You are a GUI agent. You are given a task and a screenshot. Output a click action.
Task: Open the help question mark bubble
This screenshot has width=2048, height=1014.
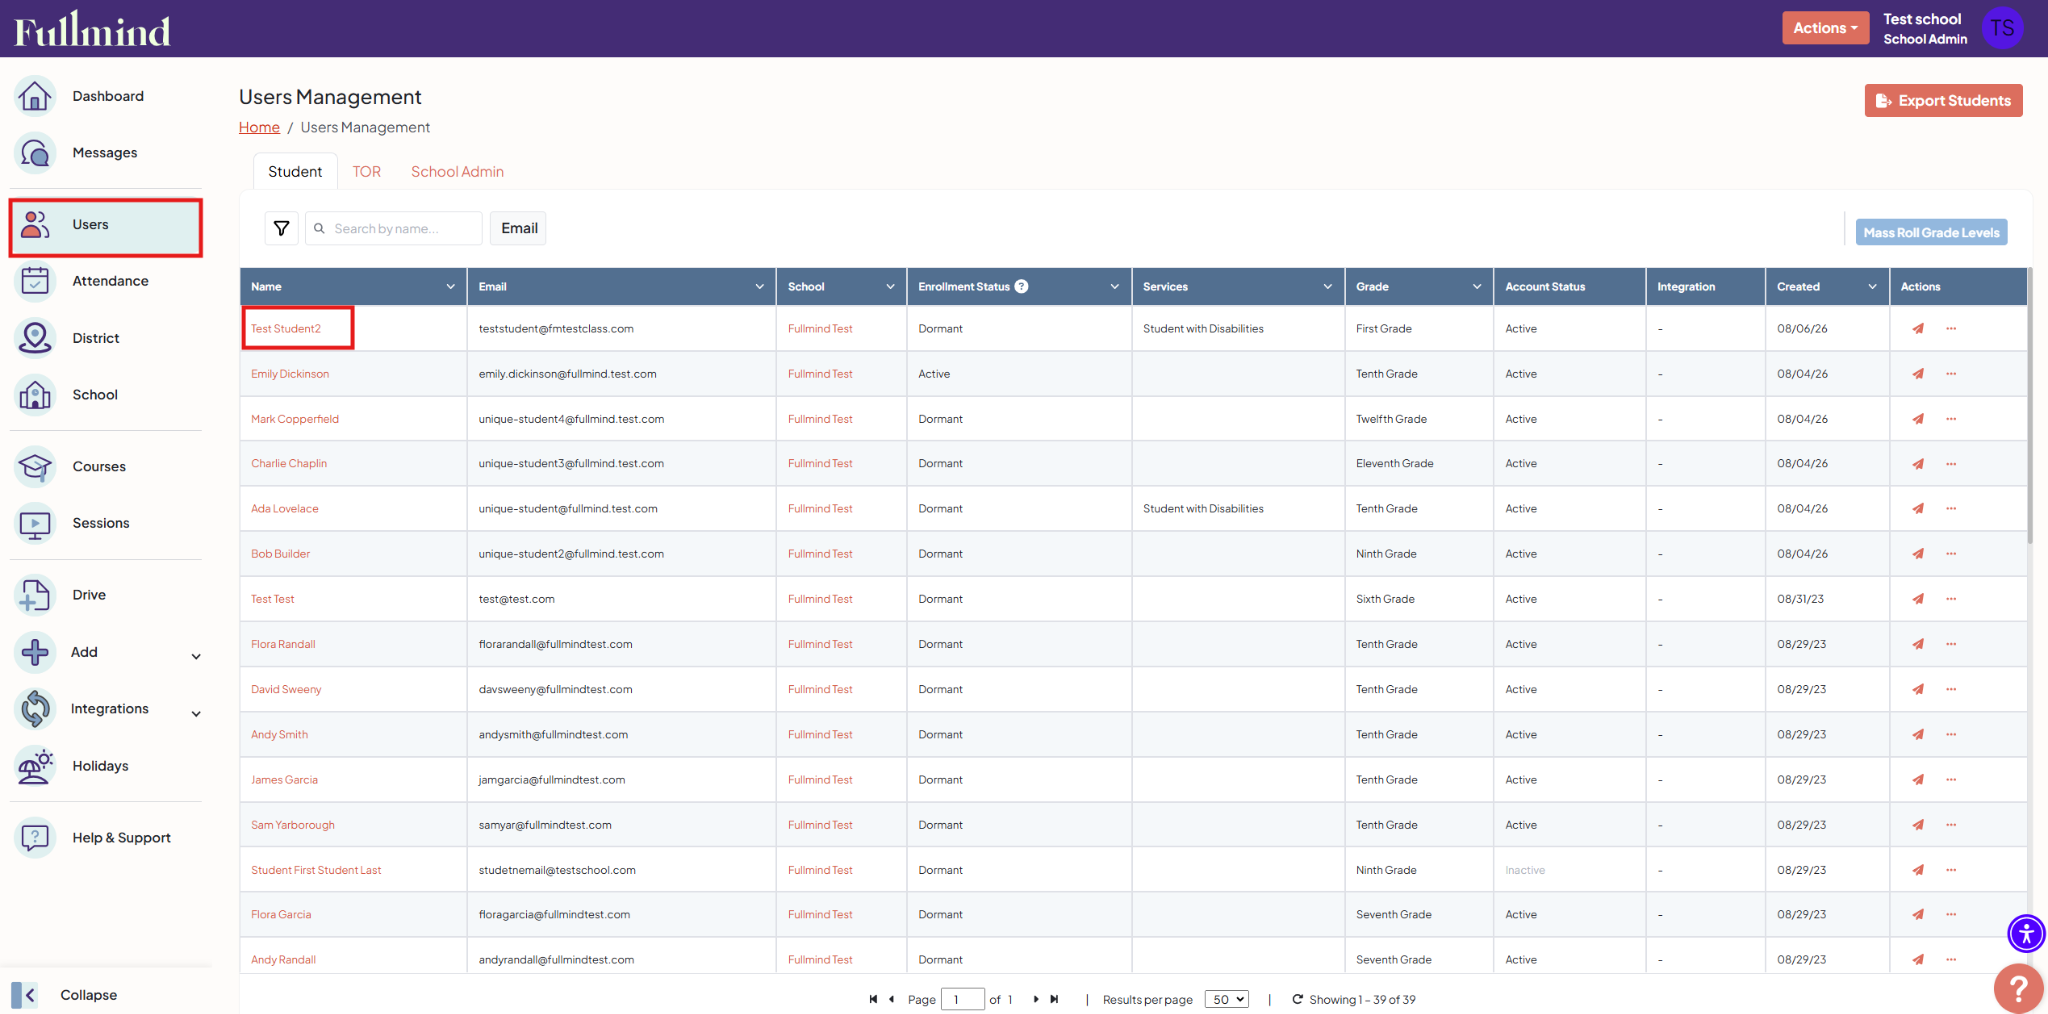point(2019,989)
